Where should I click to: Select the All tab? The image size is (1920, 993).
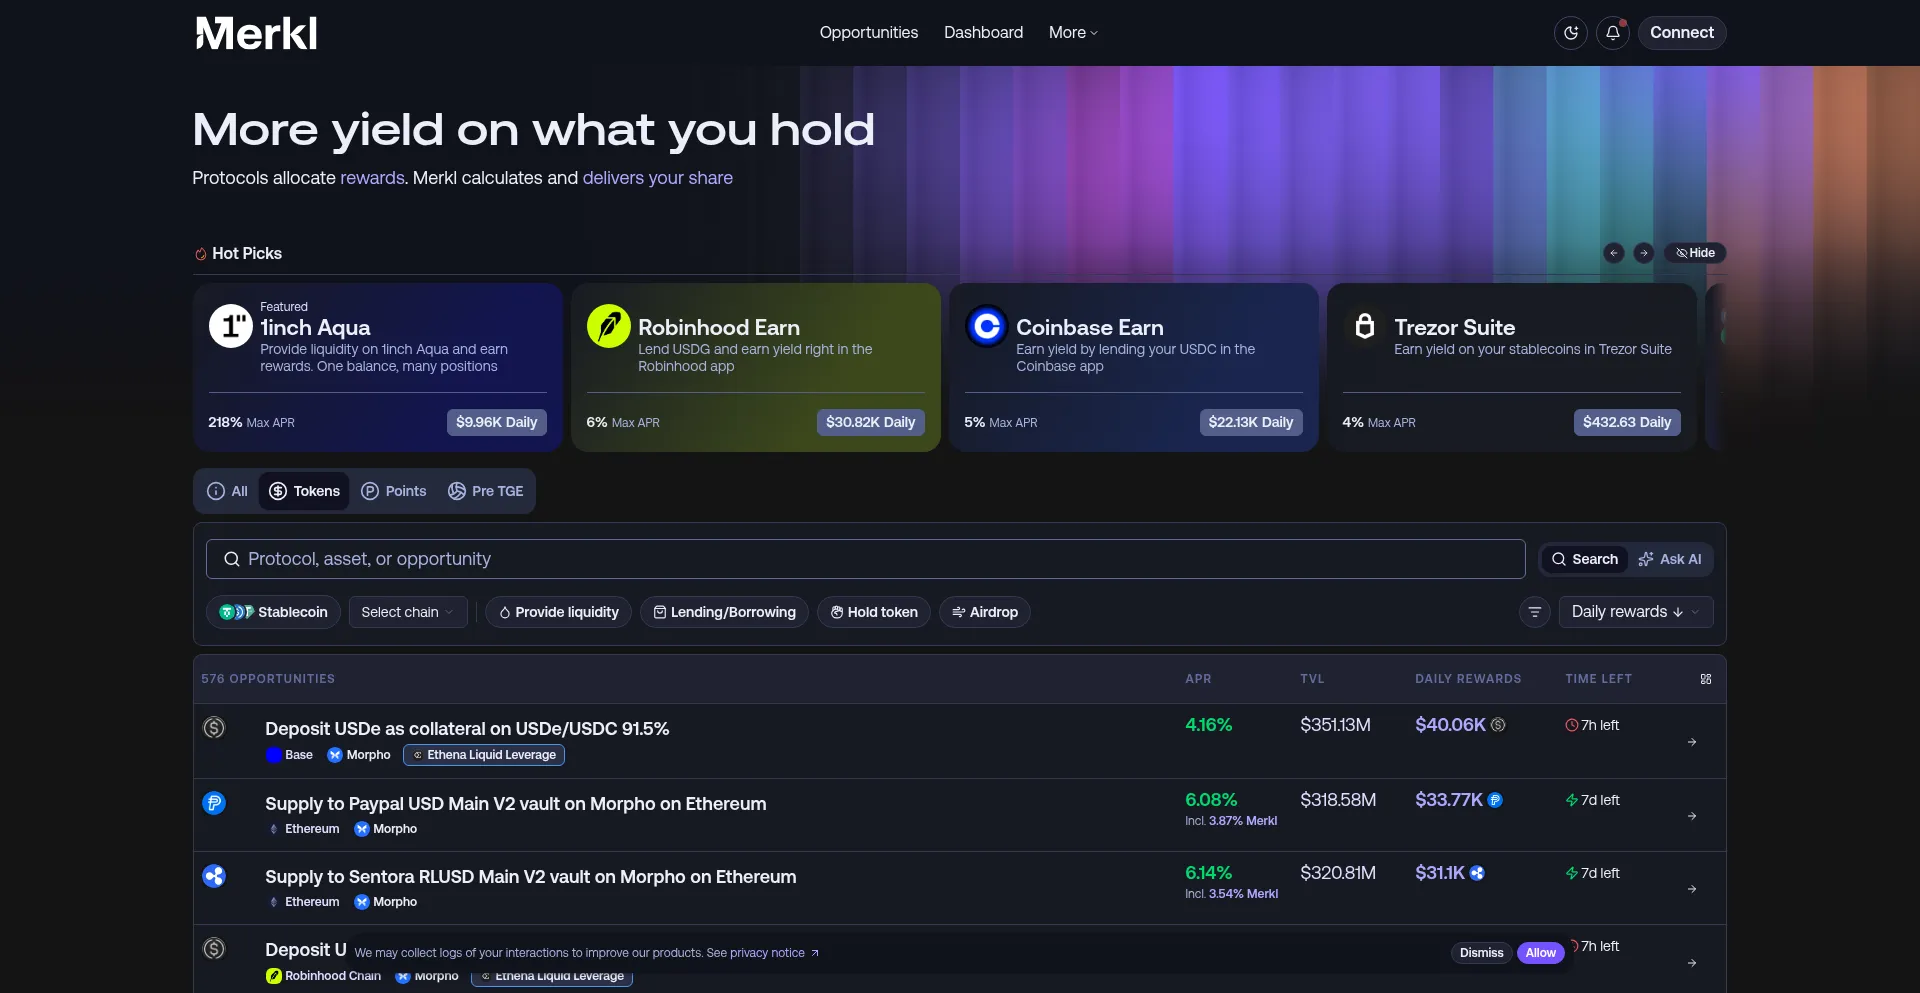tap(227, 491)
